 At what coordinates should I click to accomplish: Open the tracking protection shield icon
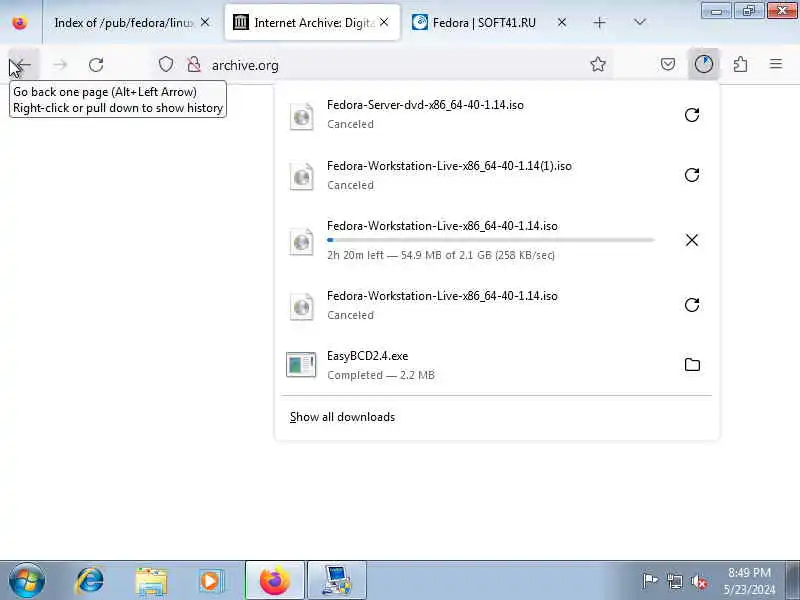coord(166,65)
